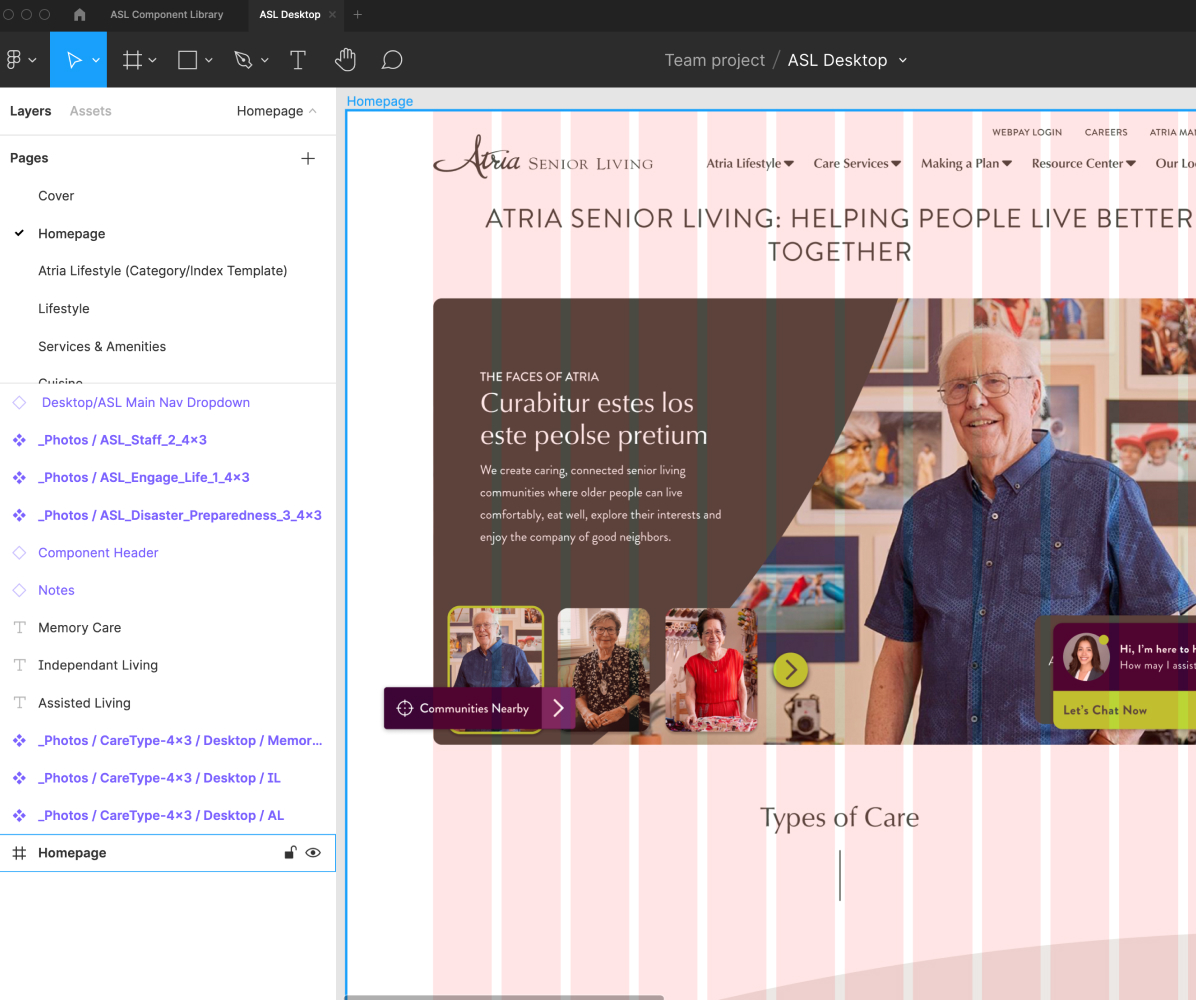This screenshot has height=1000, width=1196.
Task: Click the man in blue shirt thumbnail
Action: coord(496,648)
